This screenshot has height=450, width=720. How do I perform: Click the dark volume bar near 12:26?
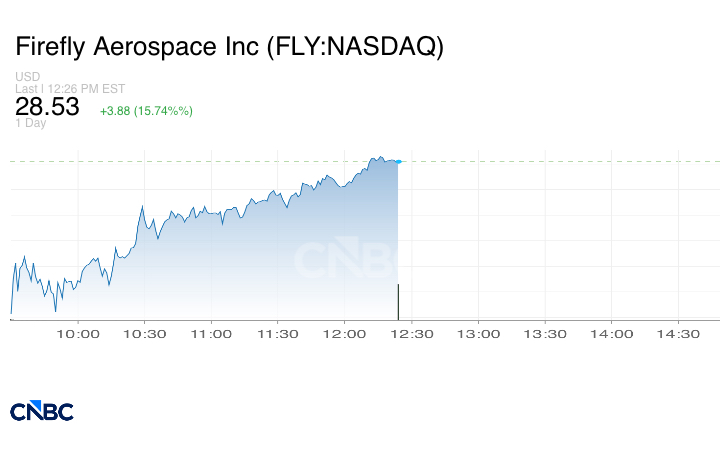(398, 301)
